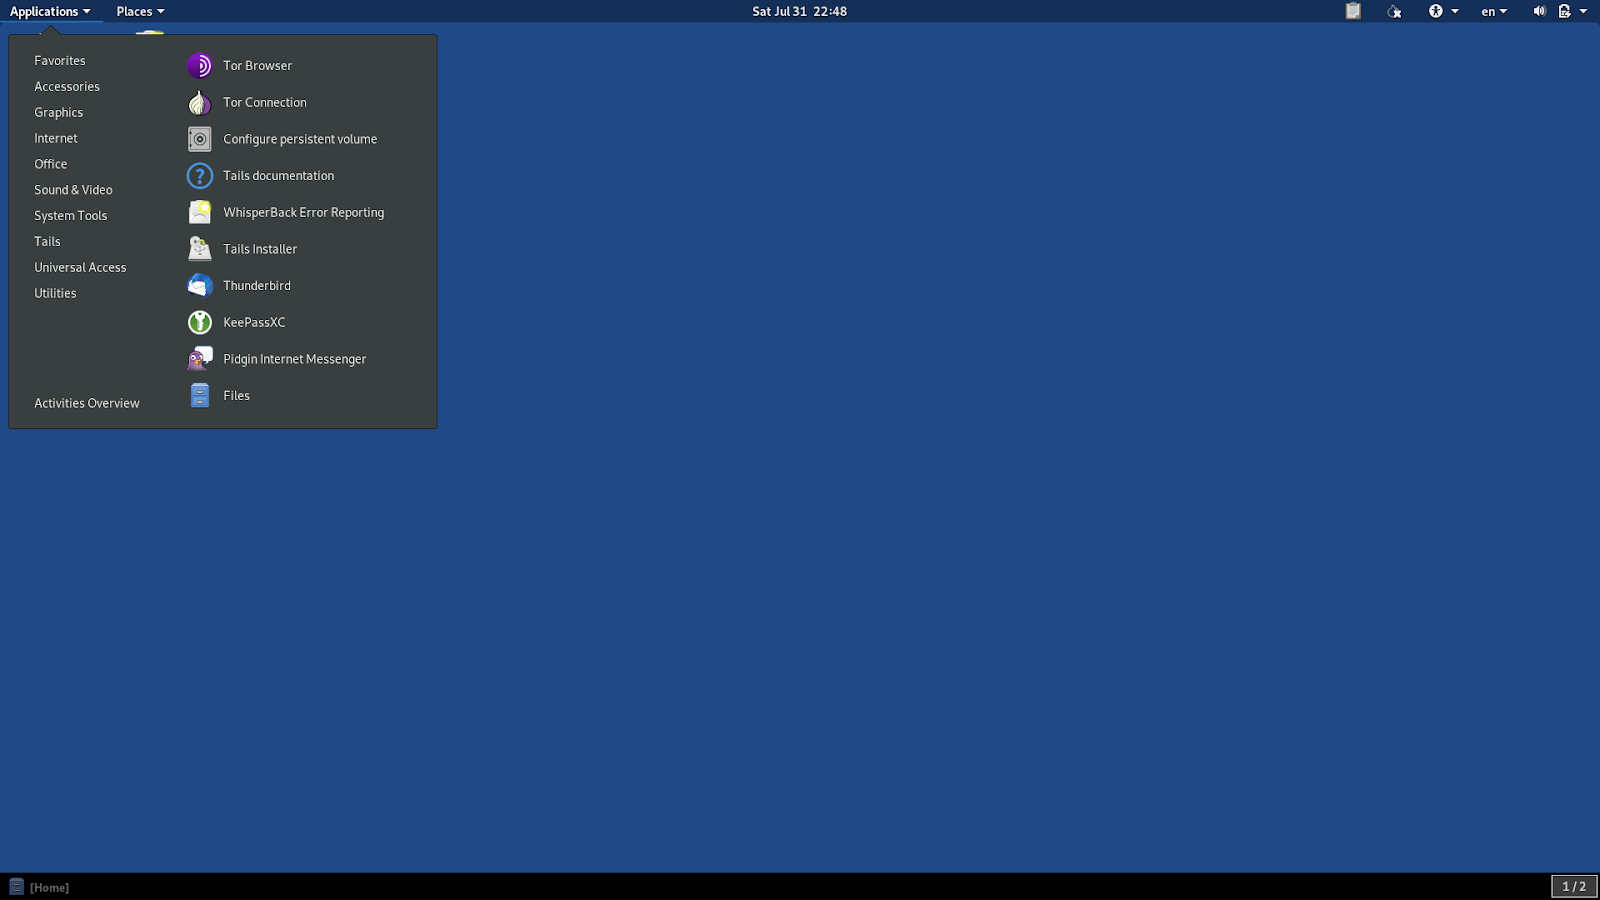
Task: Open the Pidgin Internet Messenger icon
Action: tap(200, 359)
